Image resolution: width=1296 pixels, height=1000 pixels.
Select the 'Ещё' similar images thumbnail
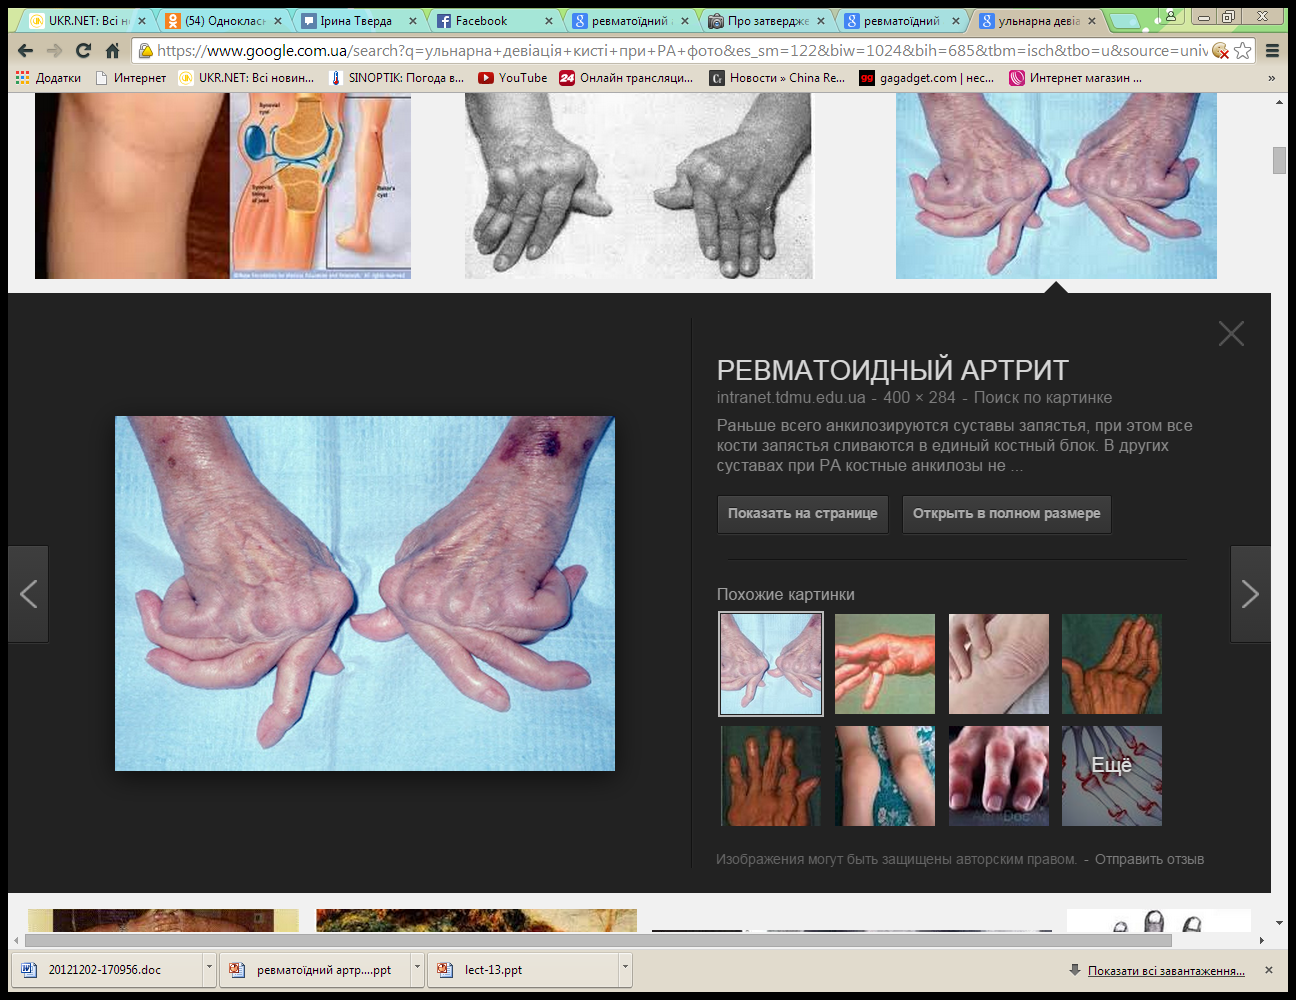(1111, 776)
